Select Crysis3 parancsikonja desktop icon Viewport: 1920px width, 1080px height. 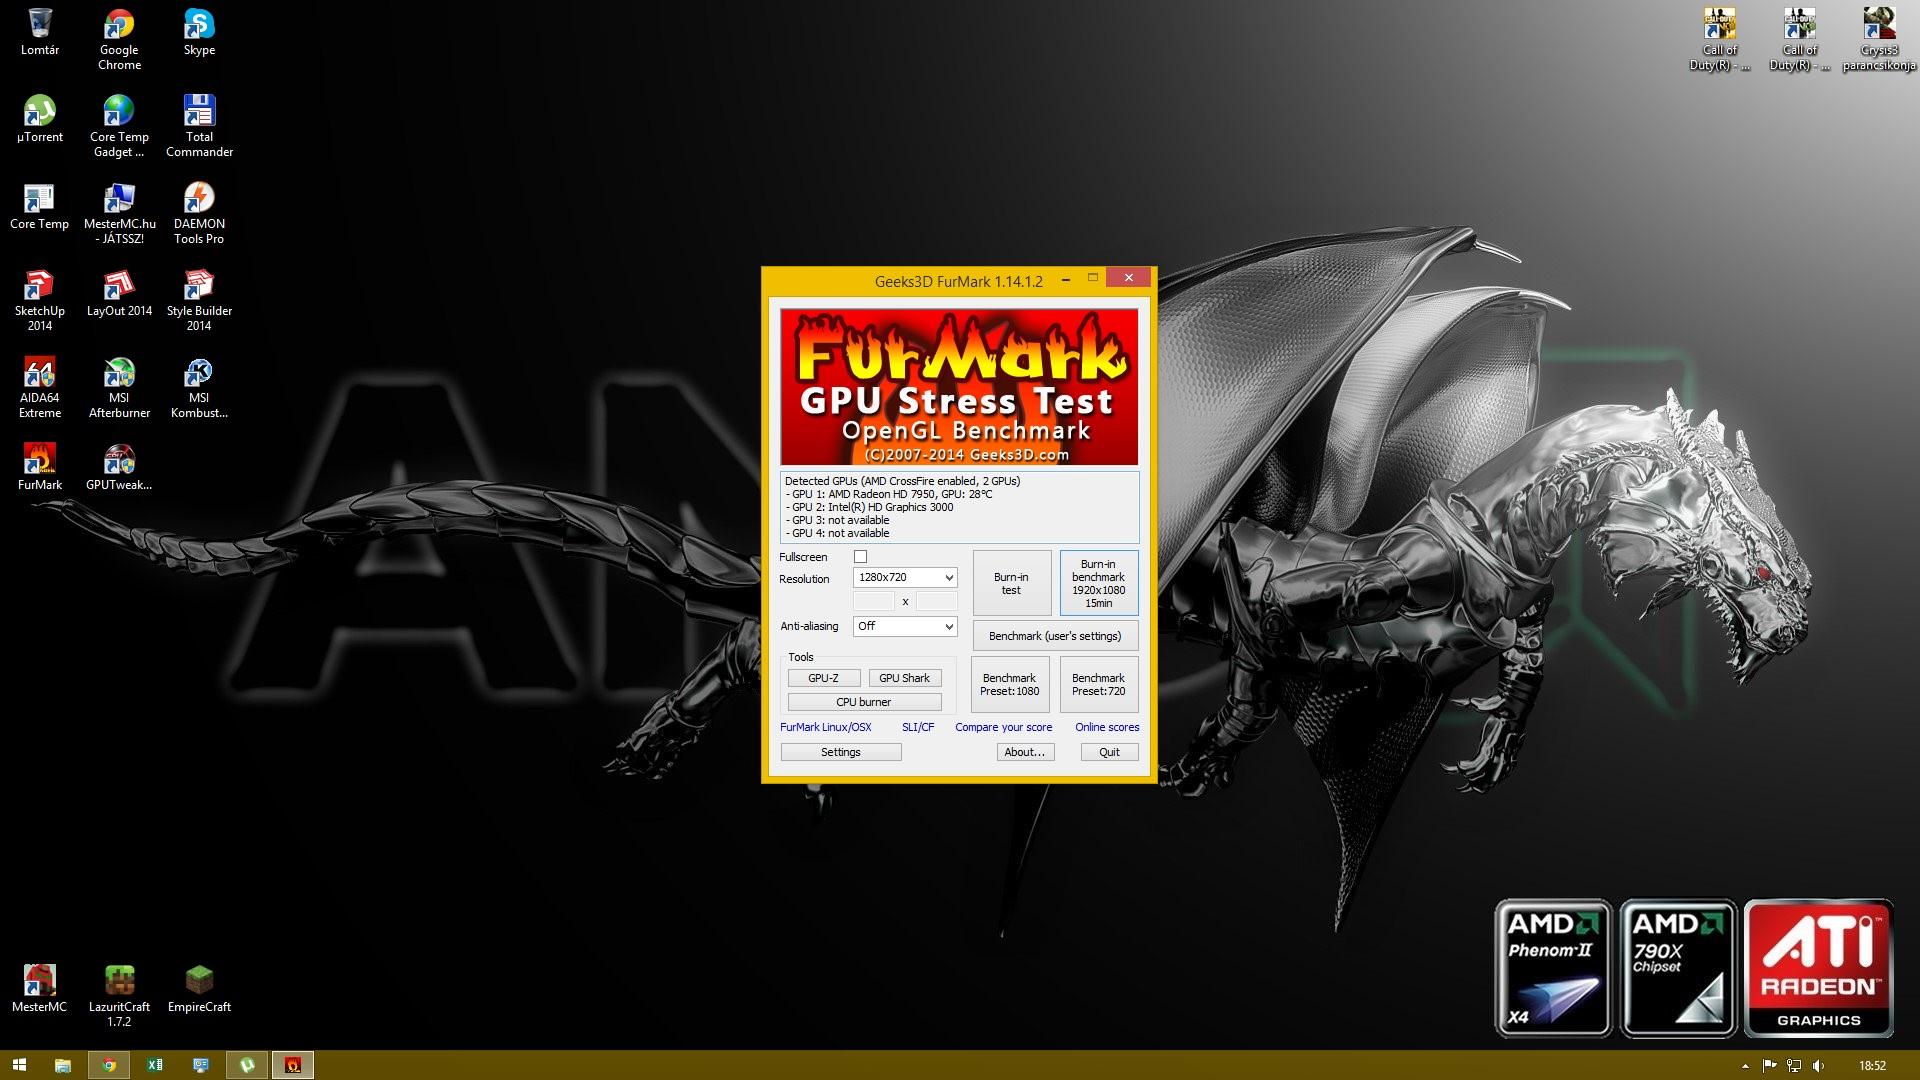click(x=1879, y=39)
